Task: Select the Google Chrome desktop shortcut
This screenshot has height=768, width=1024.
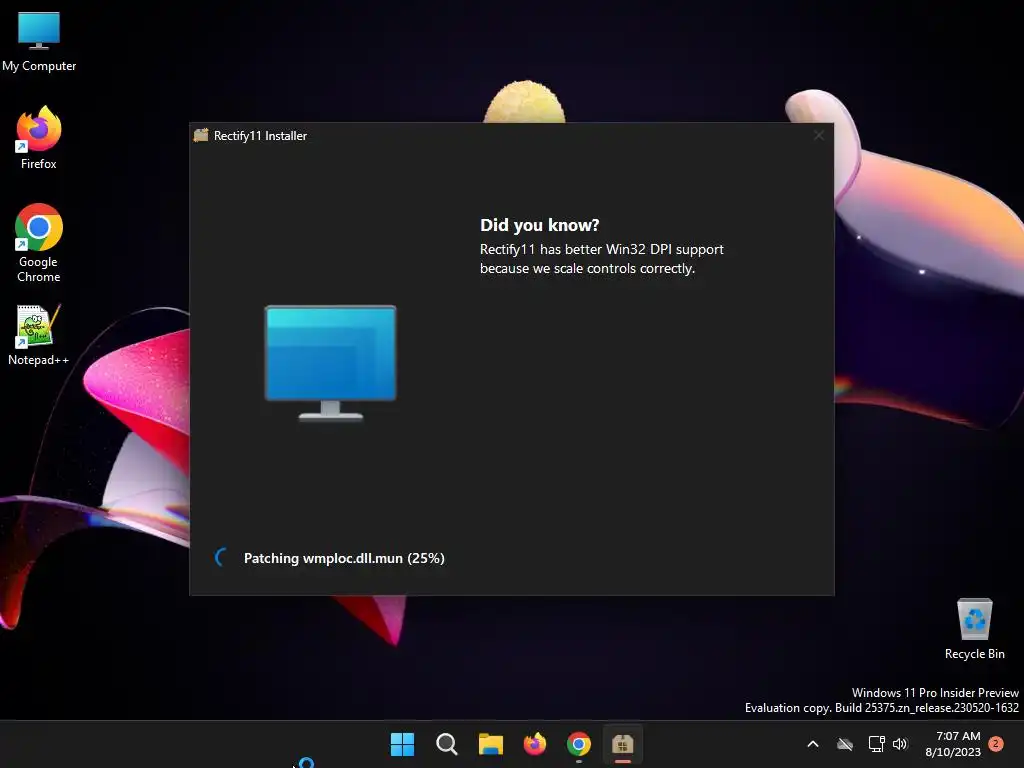Action: click(x=39, y=242)
